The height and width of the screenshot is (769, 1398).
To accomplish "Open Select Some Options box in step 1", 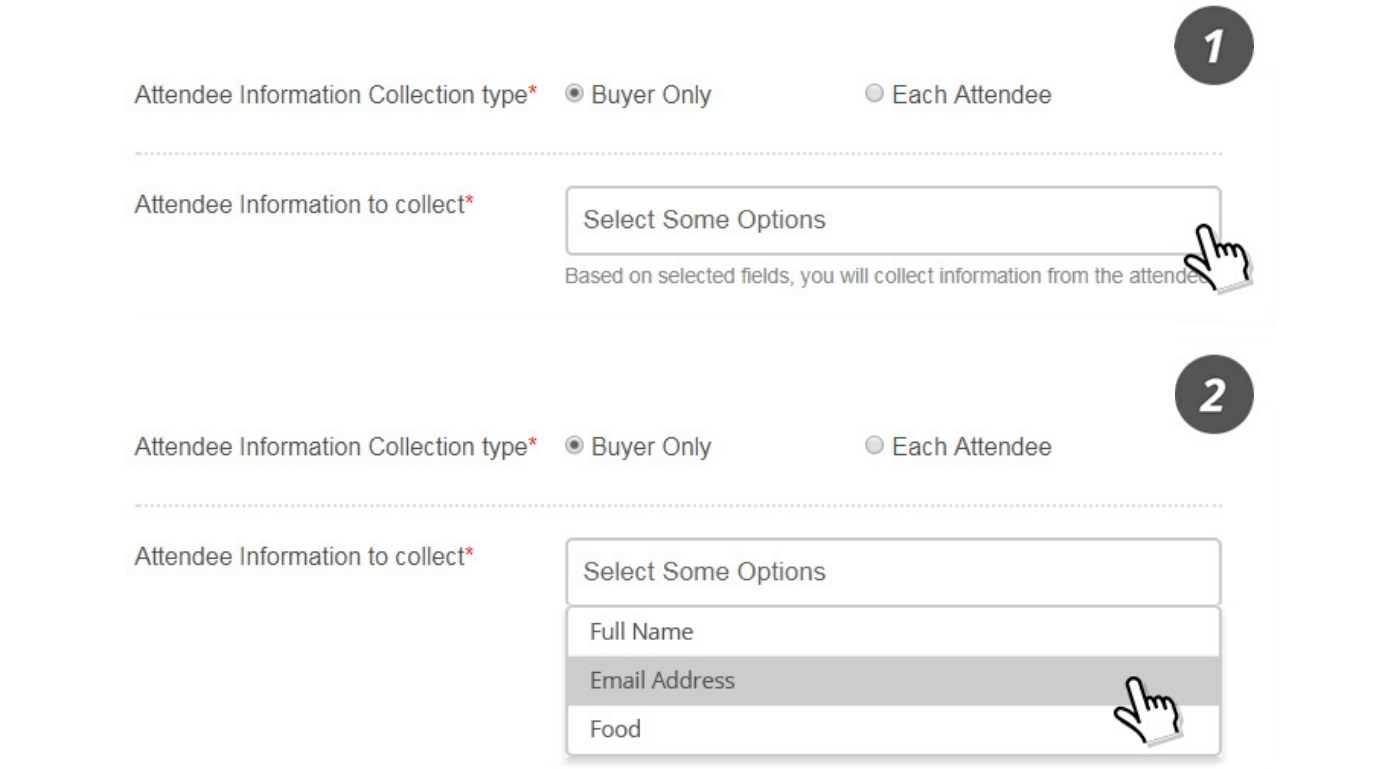I will 893,220.
